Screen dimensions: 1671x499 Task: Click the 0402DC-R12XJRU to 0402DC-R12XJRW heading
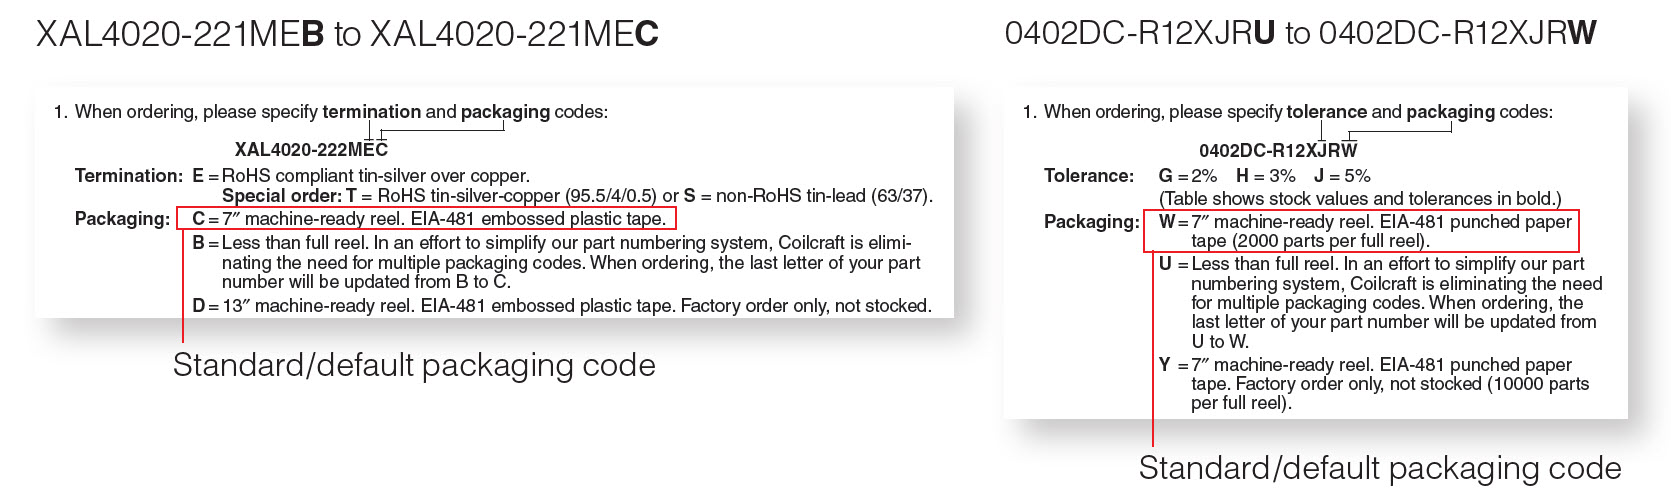[1301, 34]
